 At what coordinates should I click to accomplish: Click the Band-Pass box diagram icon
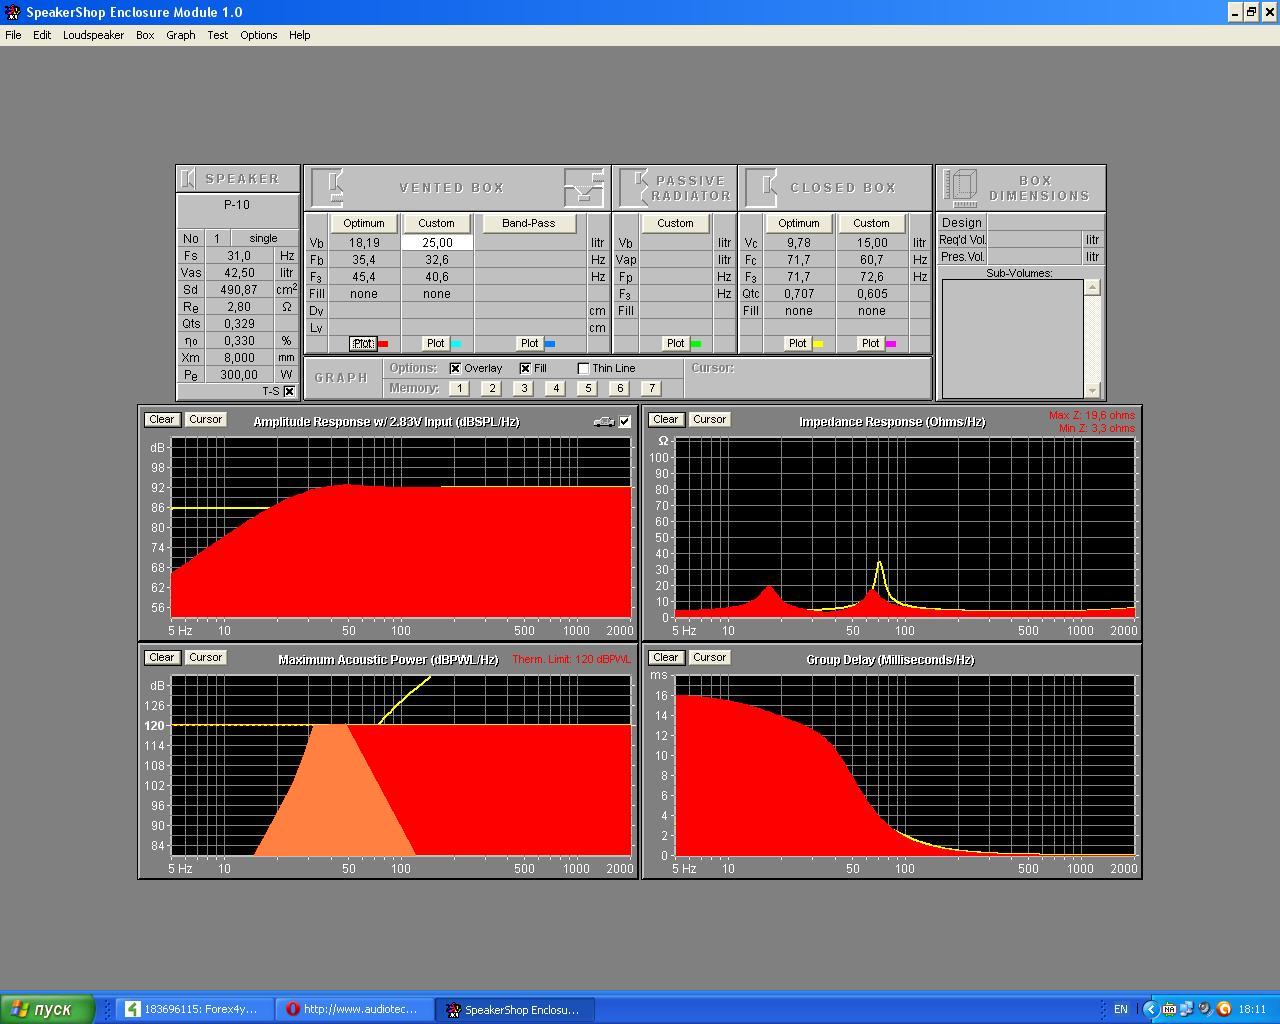pyautogui.click(x=584, y=187)
